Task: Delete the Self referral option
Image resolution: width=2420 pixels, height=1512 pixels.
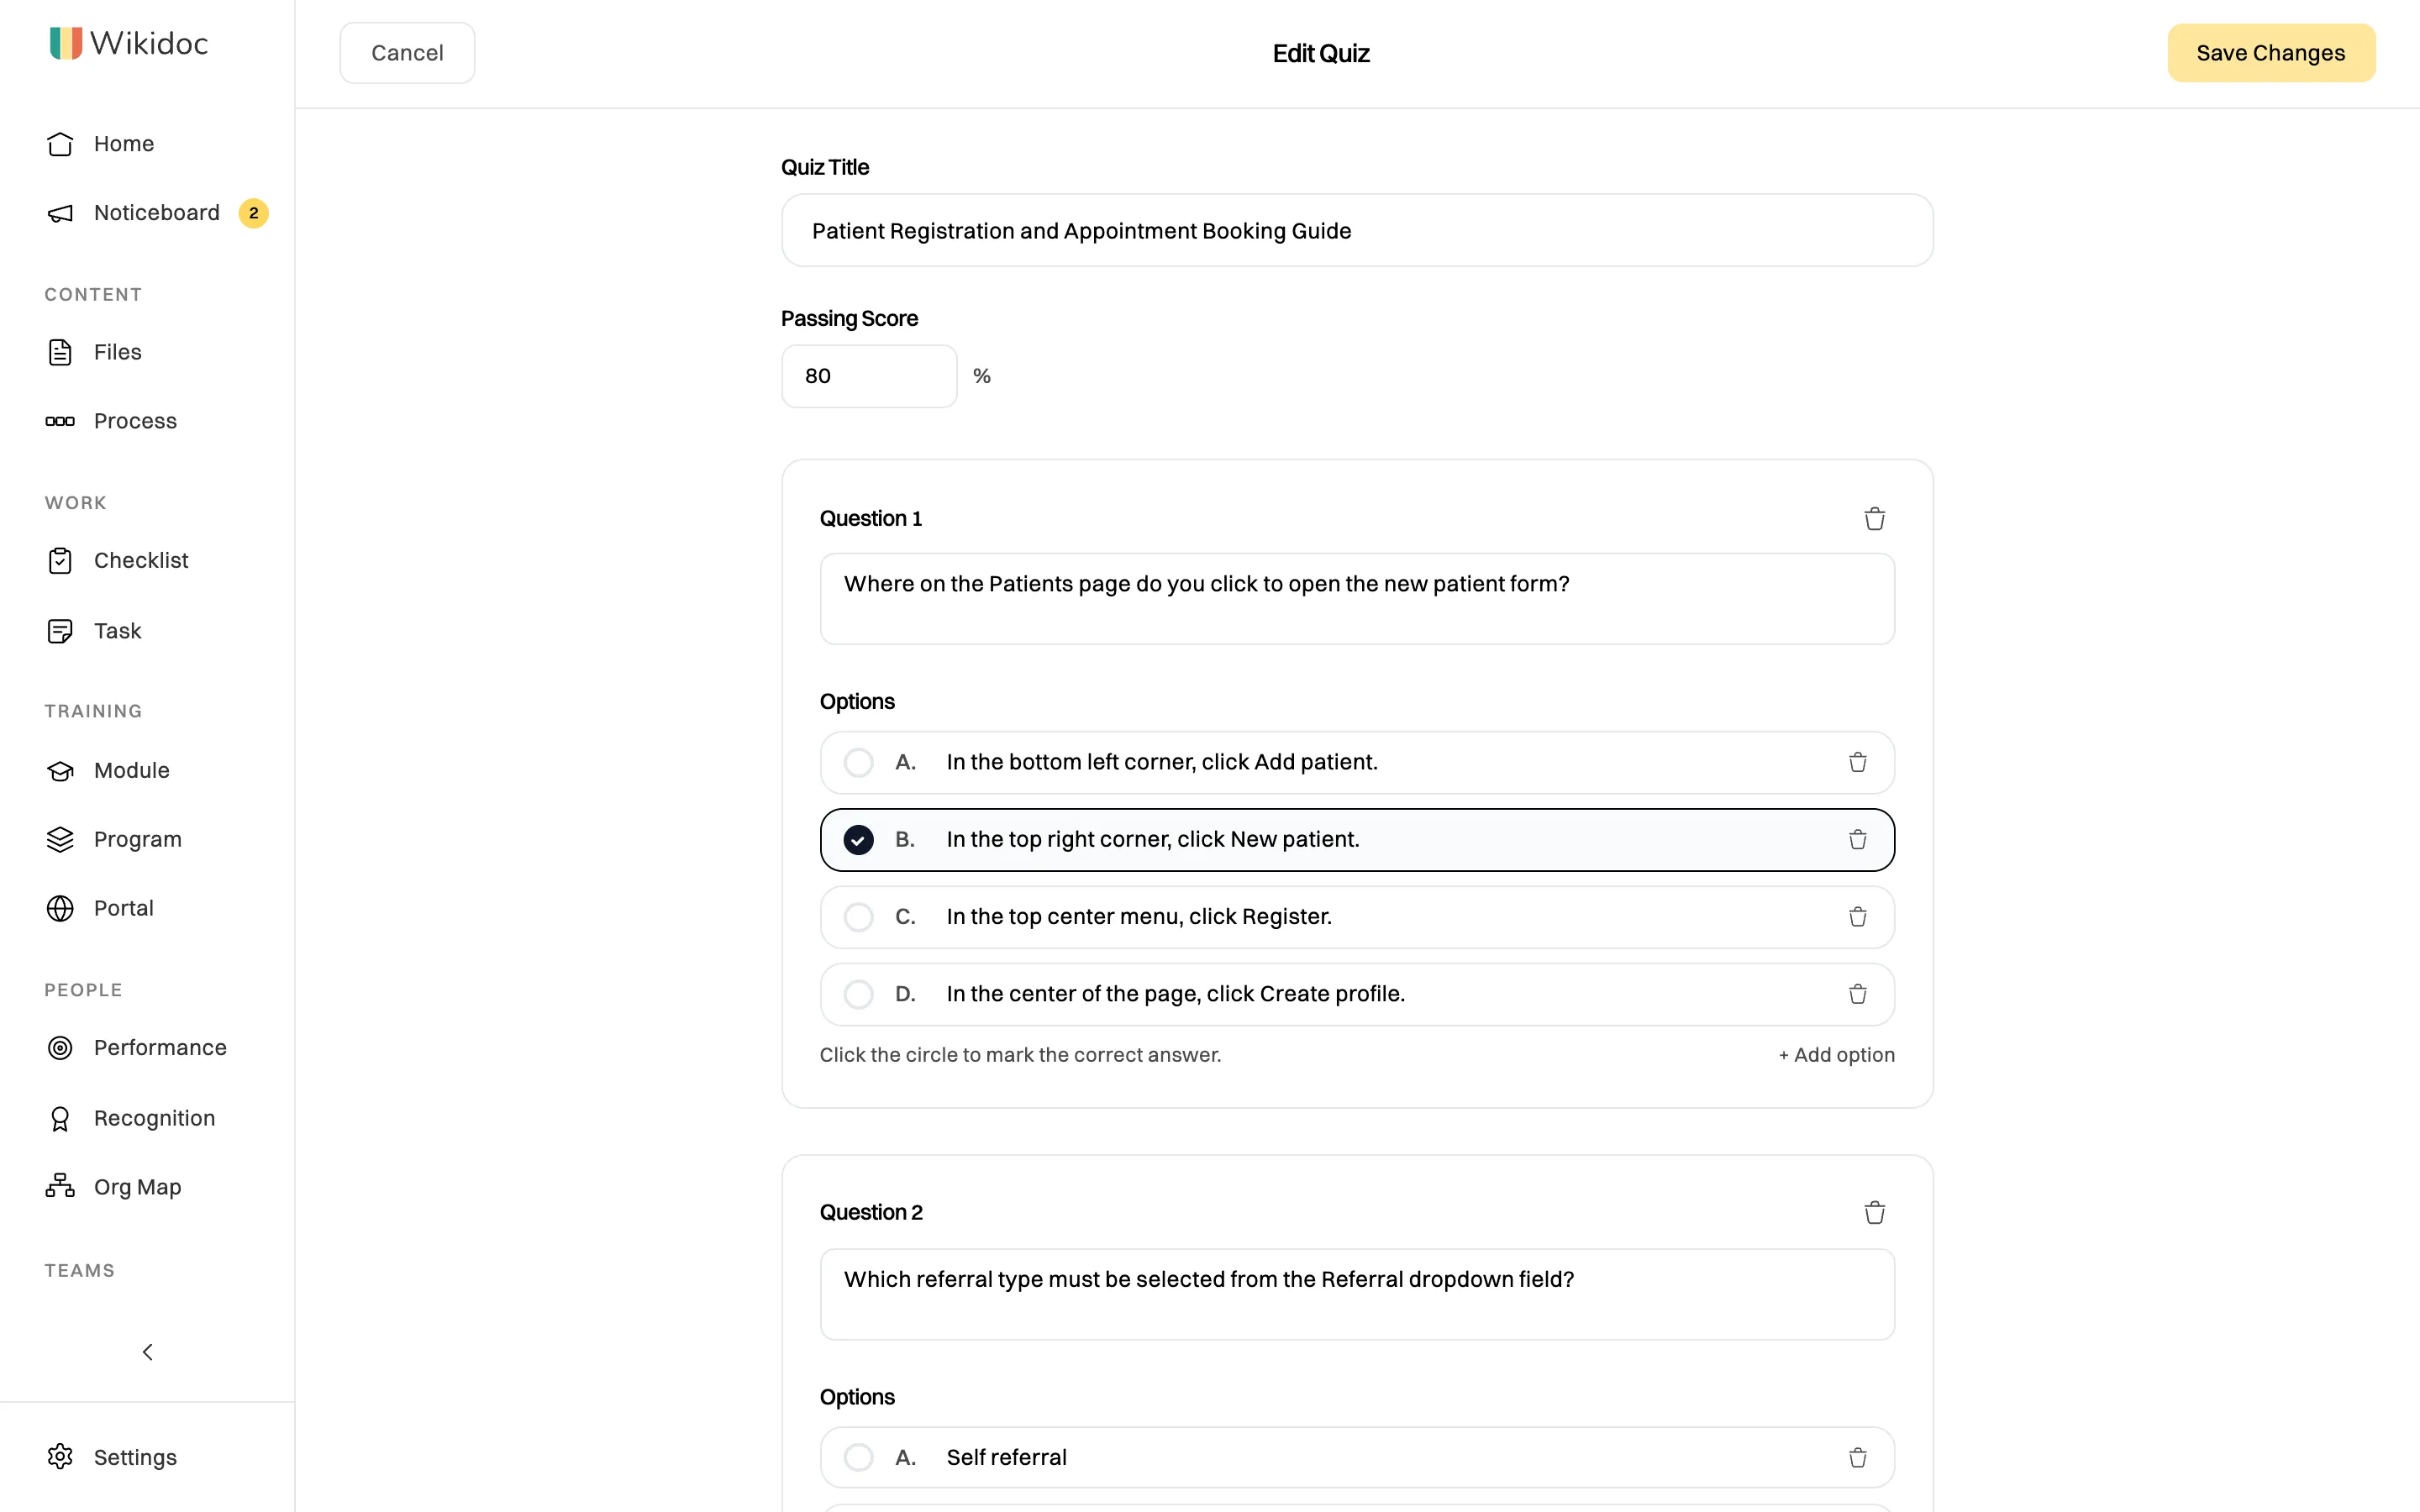Action: coord(1858,1458)
